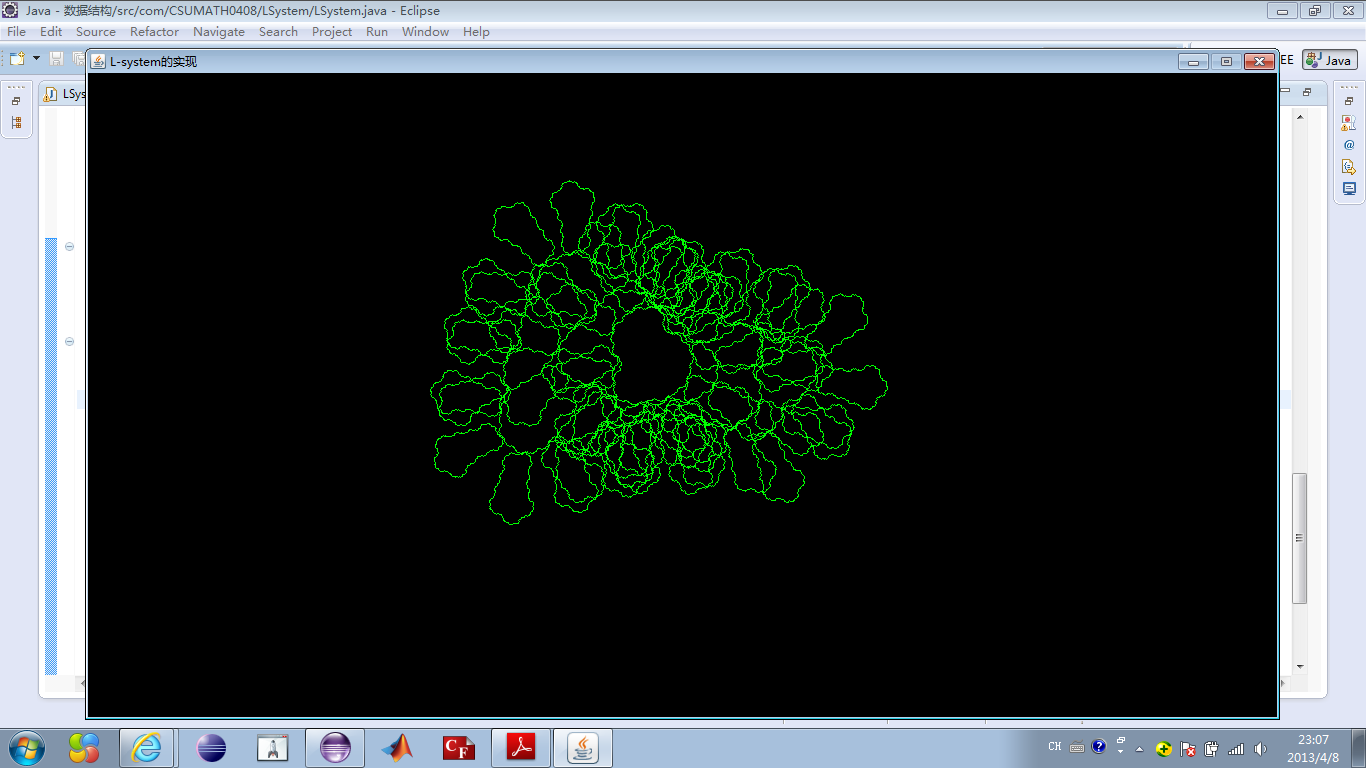
Task: Show hidden system tray icons
Action: click(1139, 748)
